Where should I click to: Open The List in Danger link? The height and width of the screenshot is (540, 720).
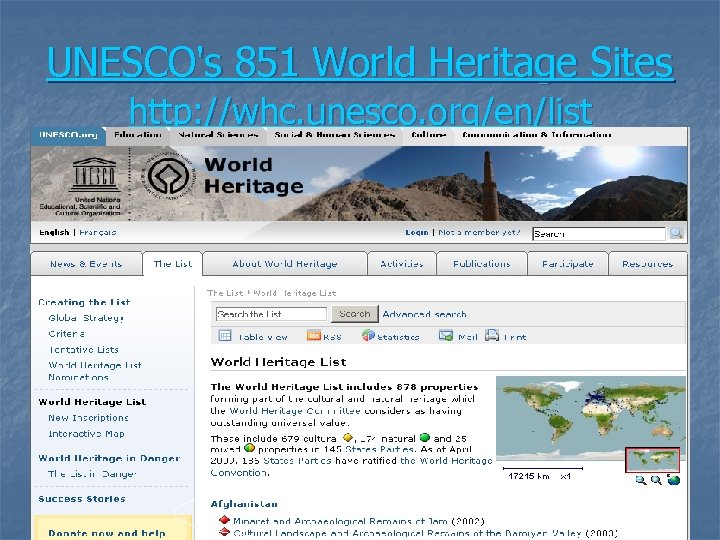tap(92, 474)
